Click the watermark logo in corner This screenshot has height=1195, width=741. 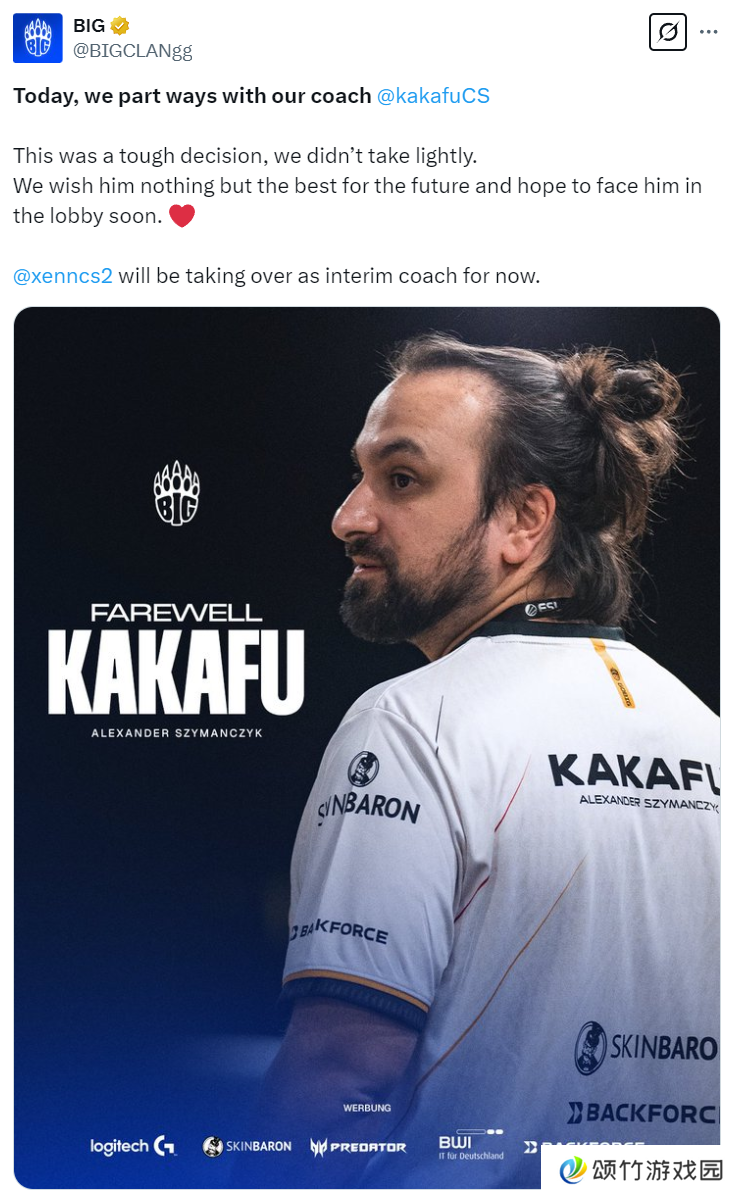[641, 1169]
